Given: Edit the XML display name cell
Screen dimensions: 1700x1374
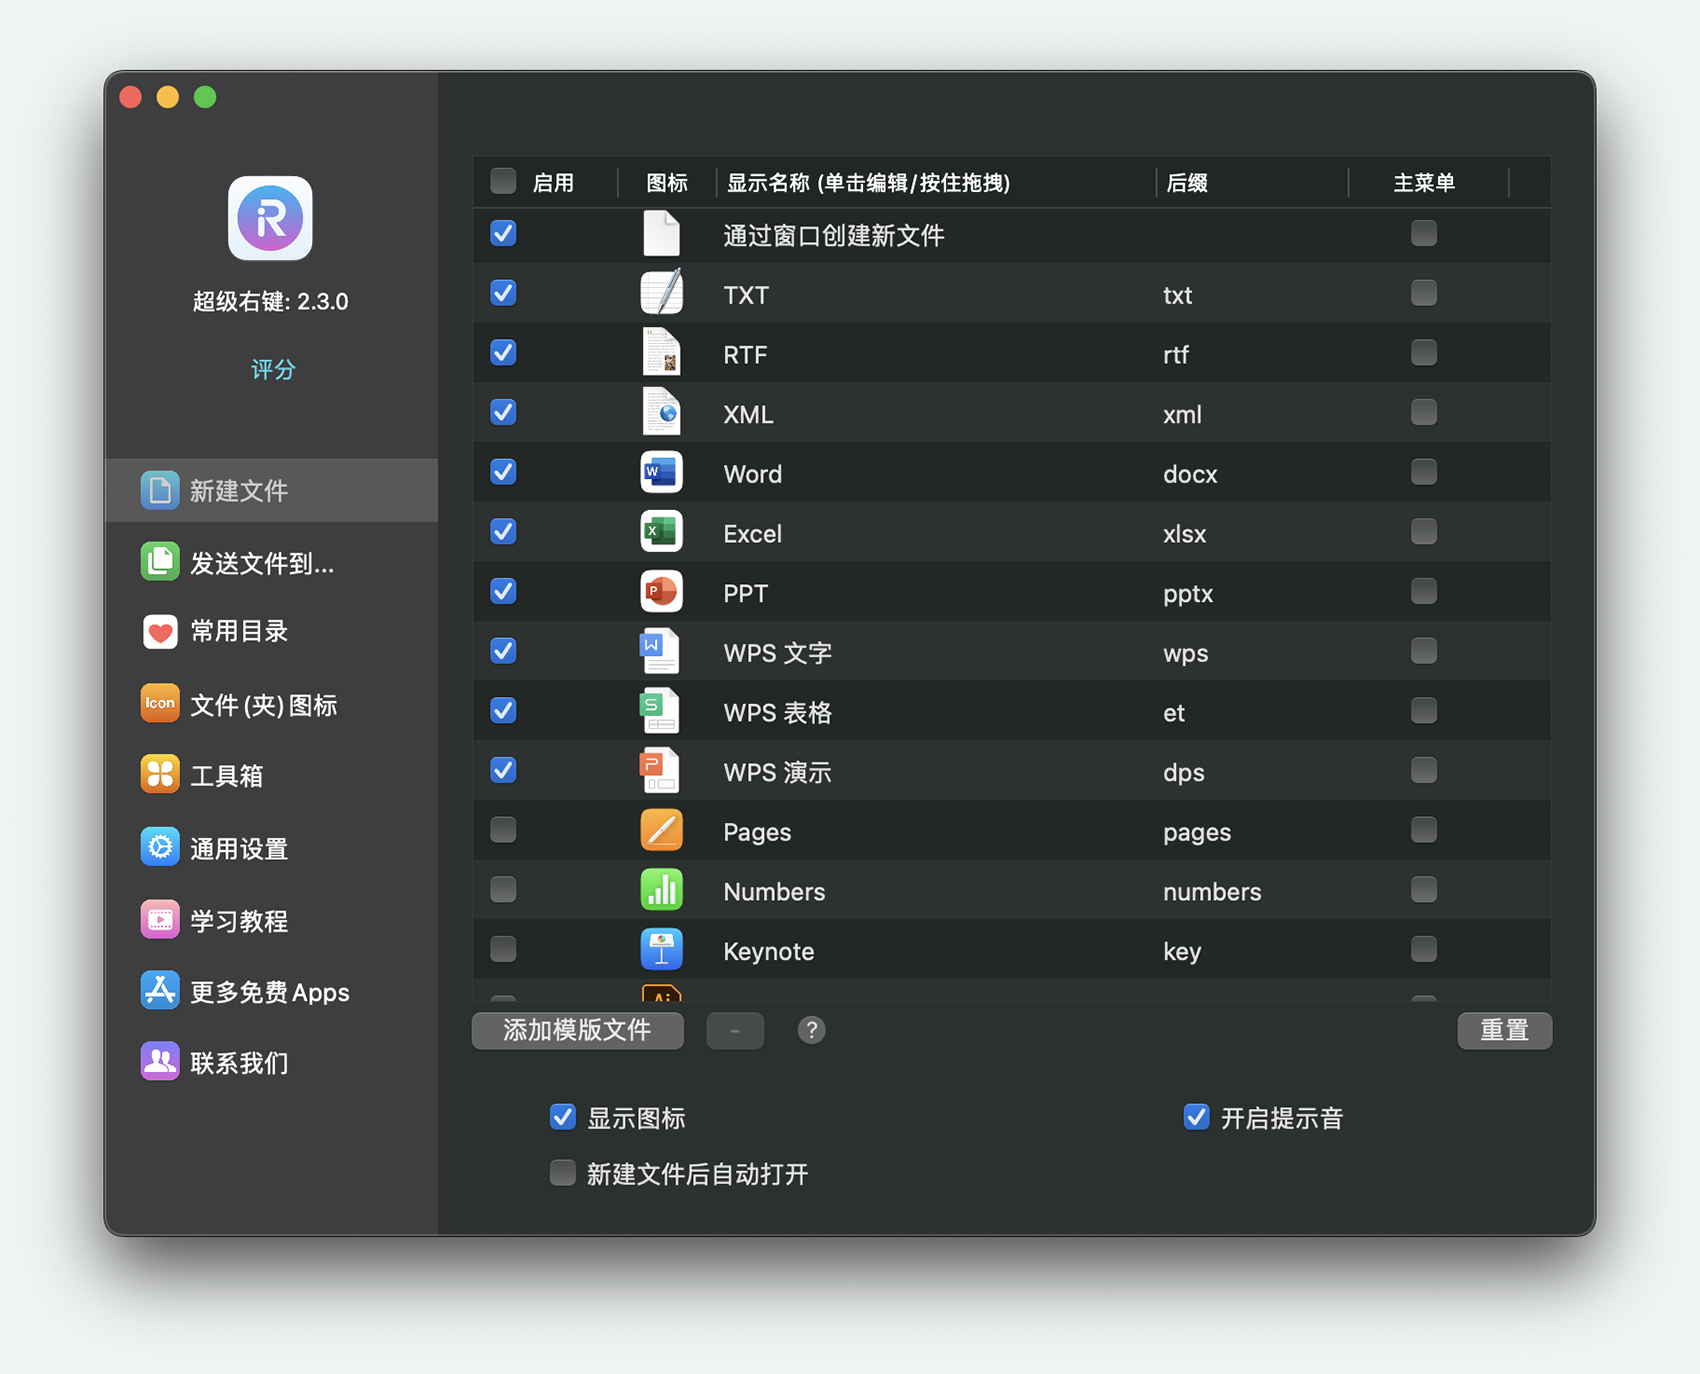Looking at the screenshot, I should tap(748, 414).
